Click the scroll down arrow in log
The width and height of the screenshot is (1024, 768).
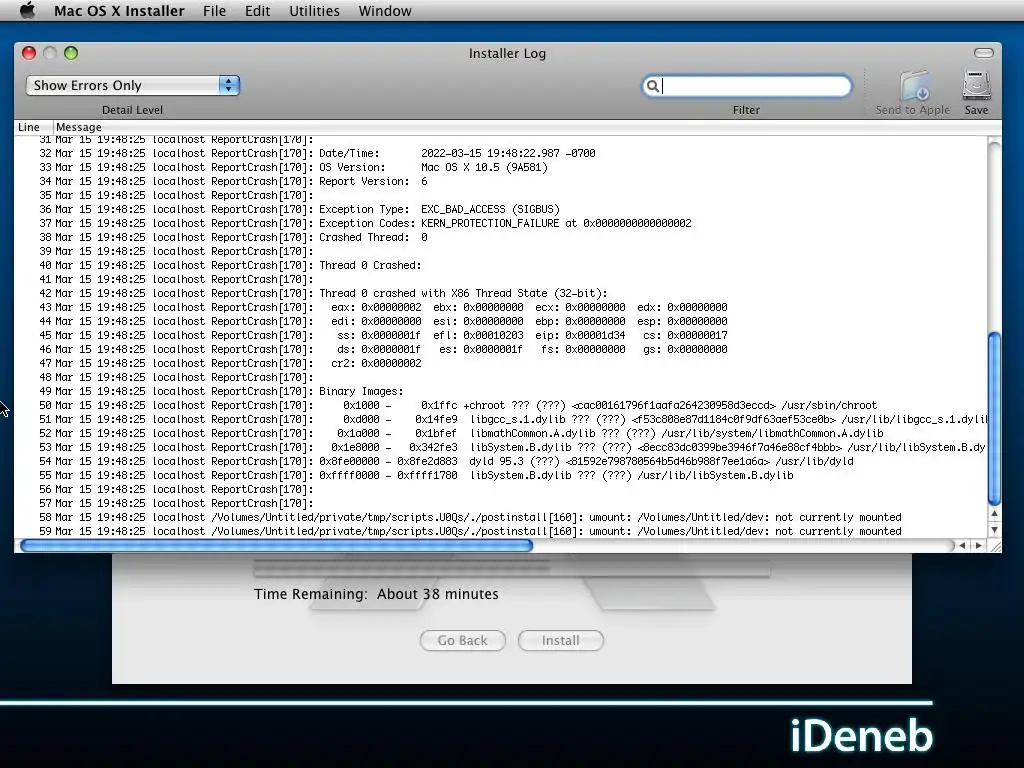994,530
